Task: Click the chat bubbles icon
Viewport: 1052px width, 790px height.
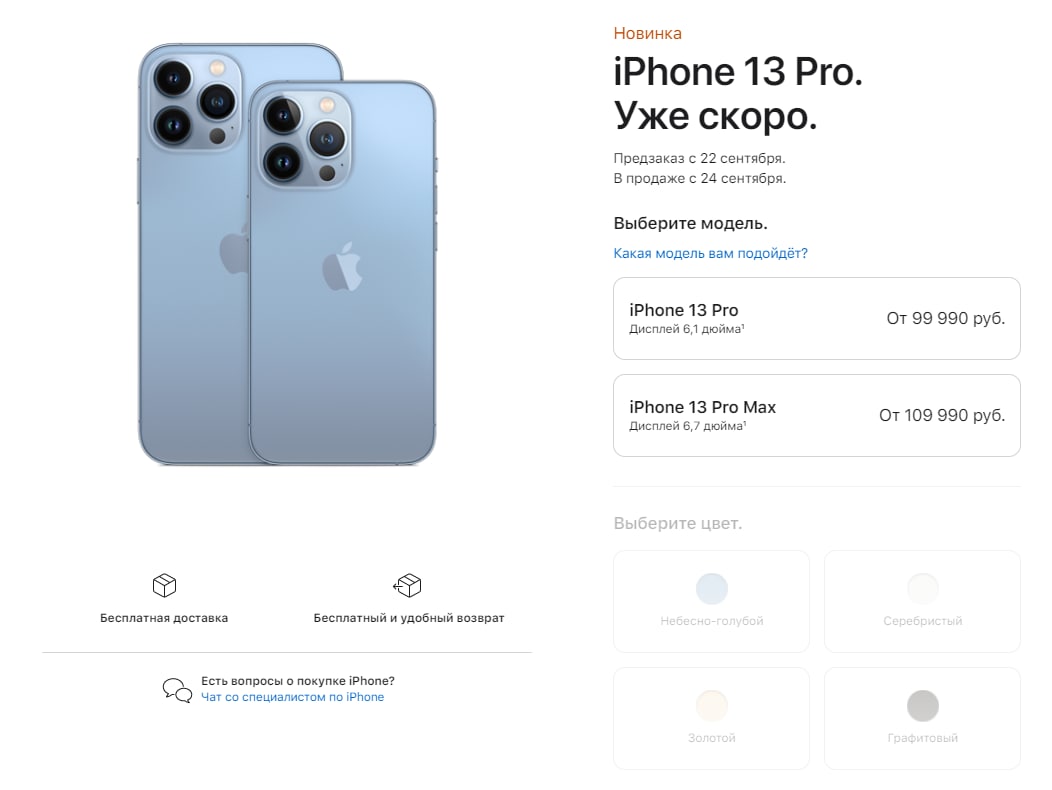Action: pyautogui.click(x=177, y=689)
